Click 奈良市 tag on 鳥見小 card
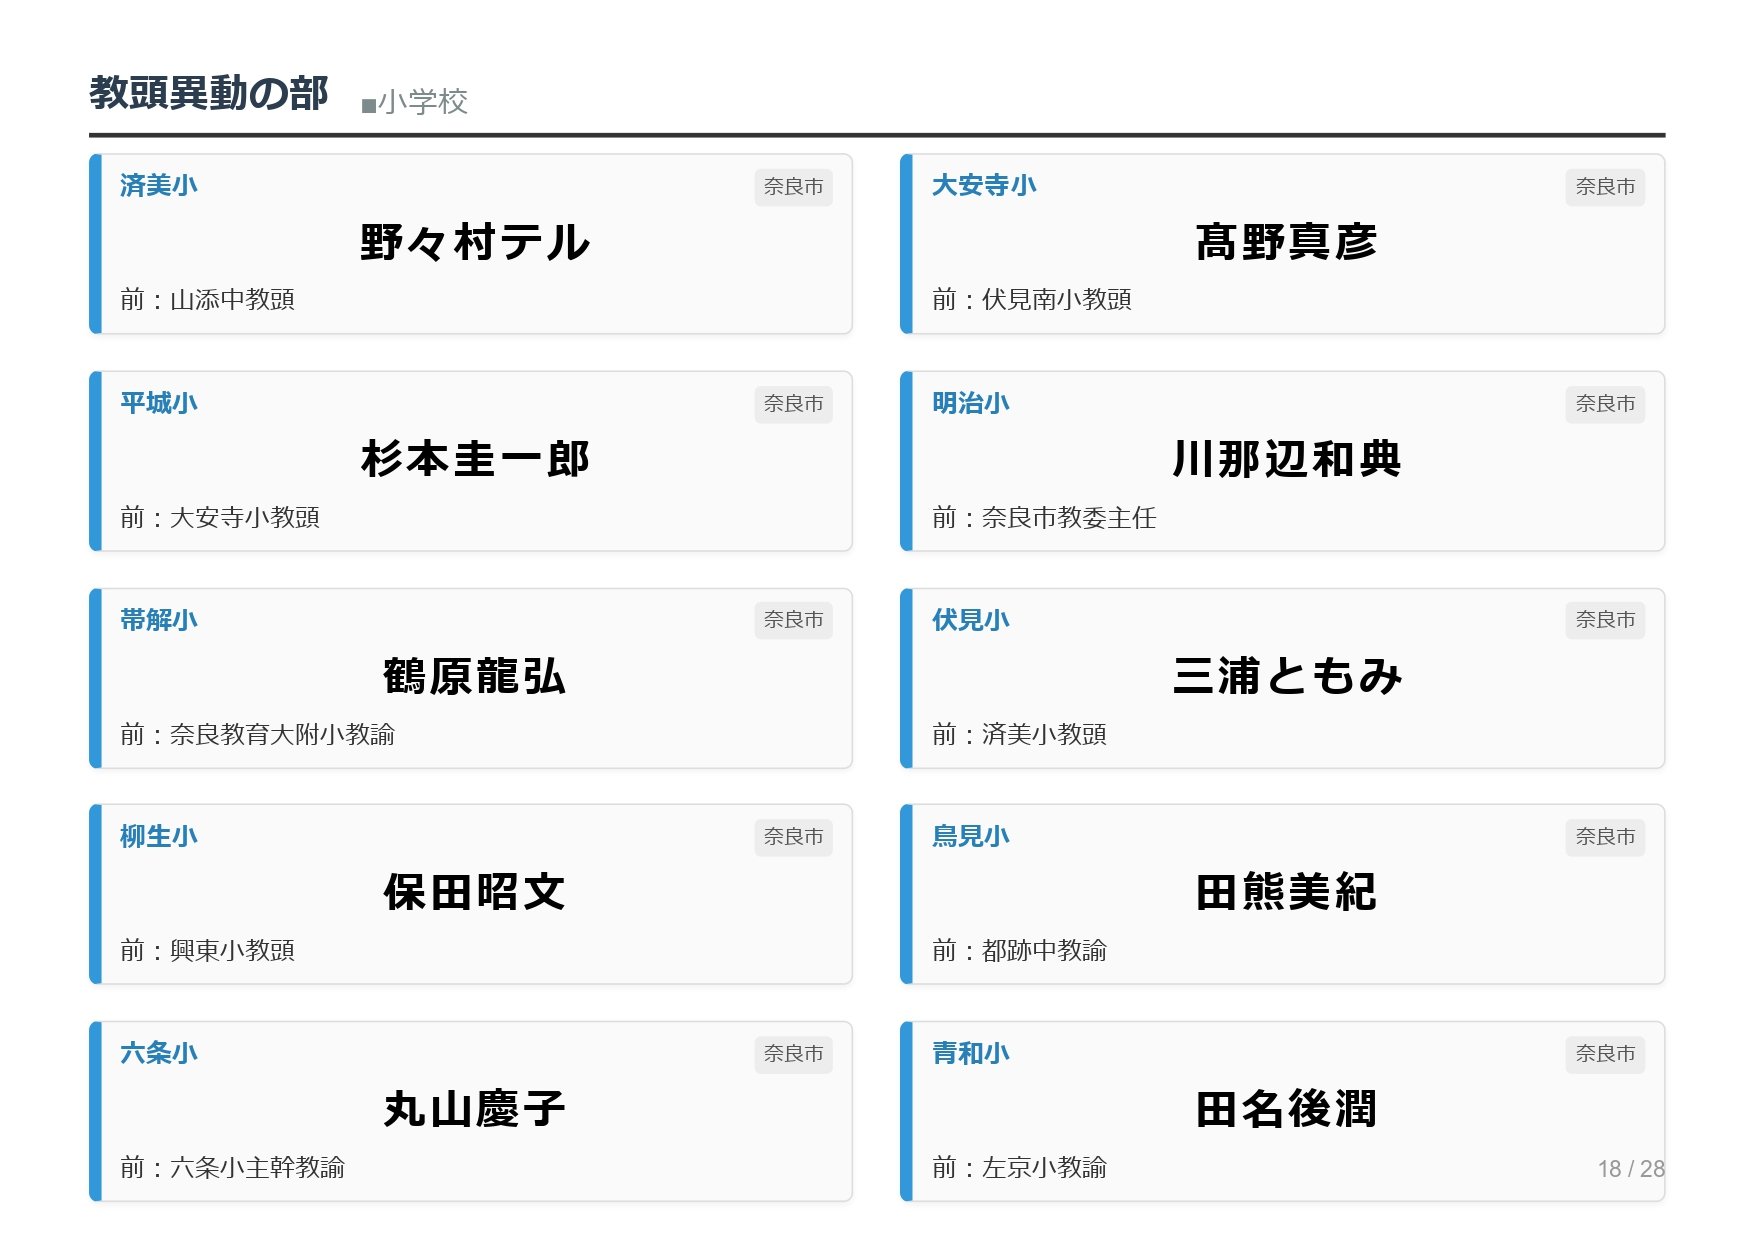Viewport: 1754px width, 1240px height. [x=1604, y=837]
